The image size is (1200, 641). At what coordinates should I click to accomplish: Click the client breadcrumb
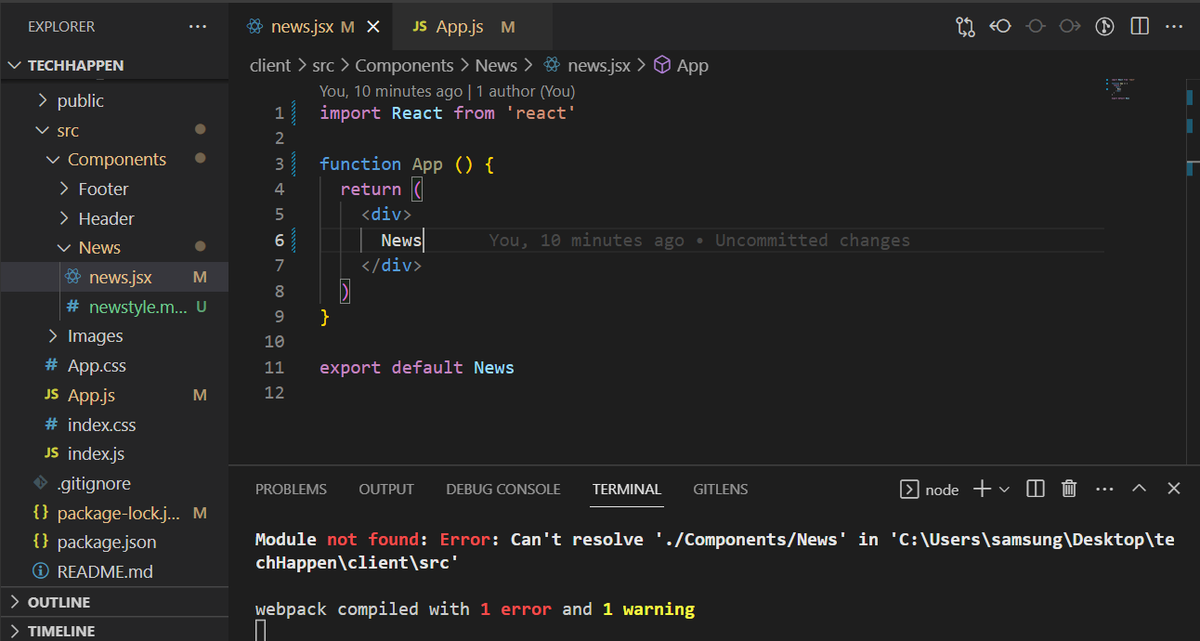pyautogui.click(x=270, y=66)
